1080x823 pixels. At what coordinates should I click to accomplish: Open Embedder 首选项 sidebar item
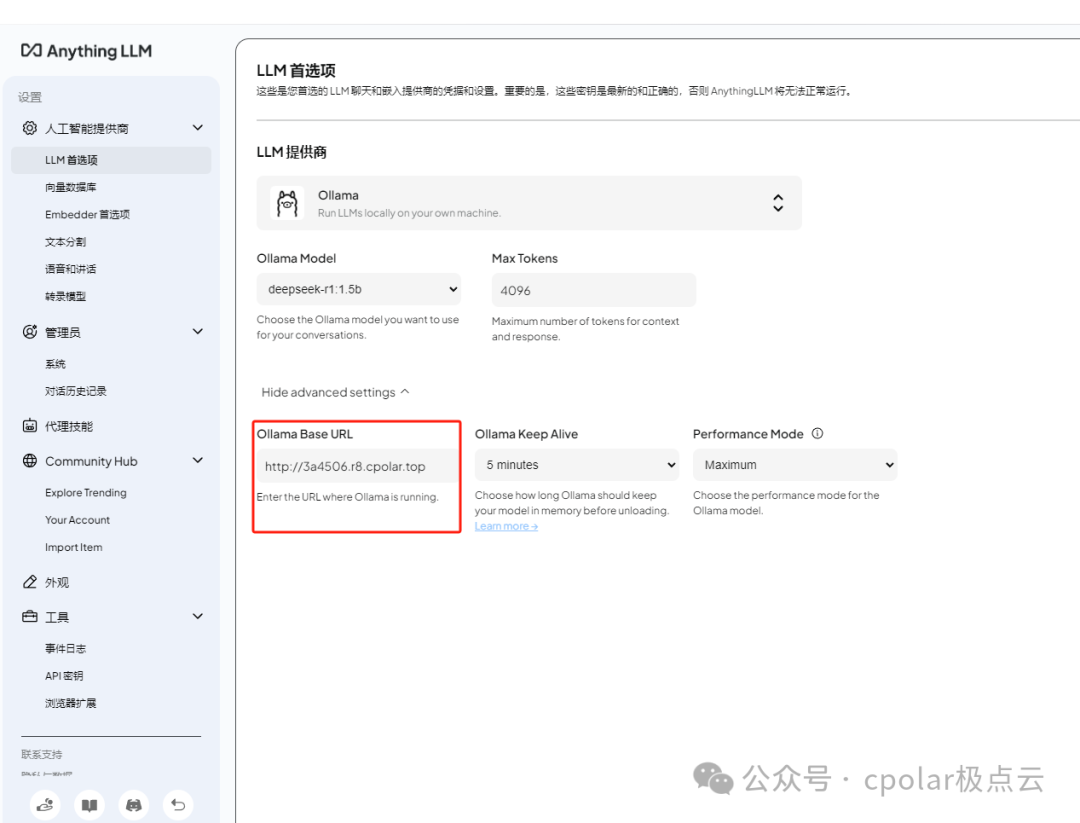coord(87,214)
